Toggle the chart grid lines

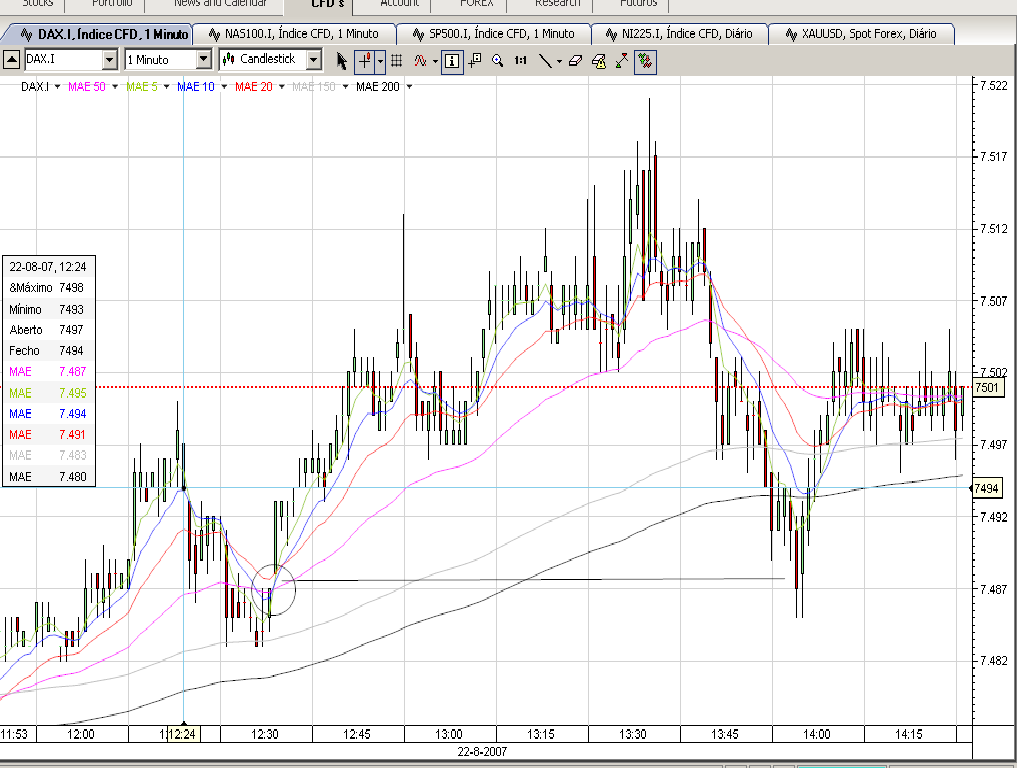point(396,60)
